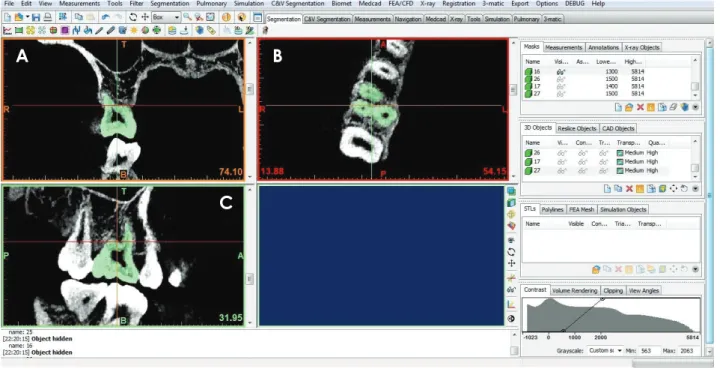
Task: Click the Save project floppy icon
Action: [36, 17]
